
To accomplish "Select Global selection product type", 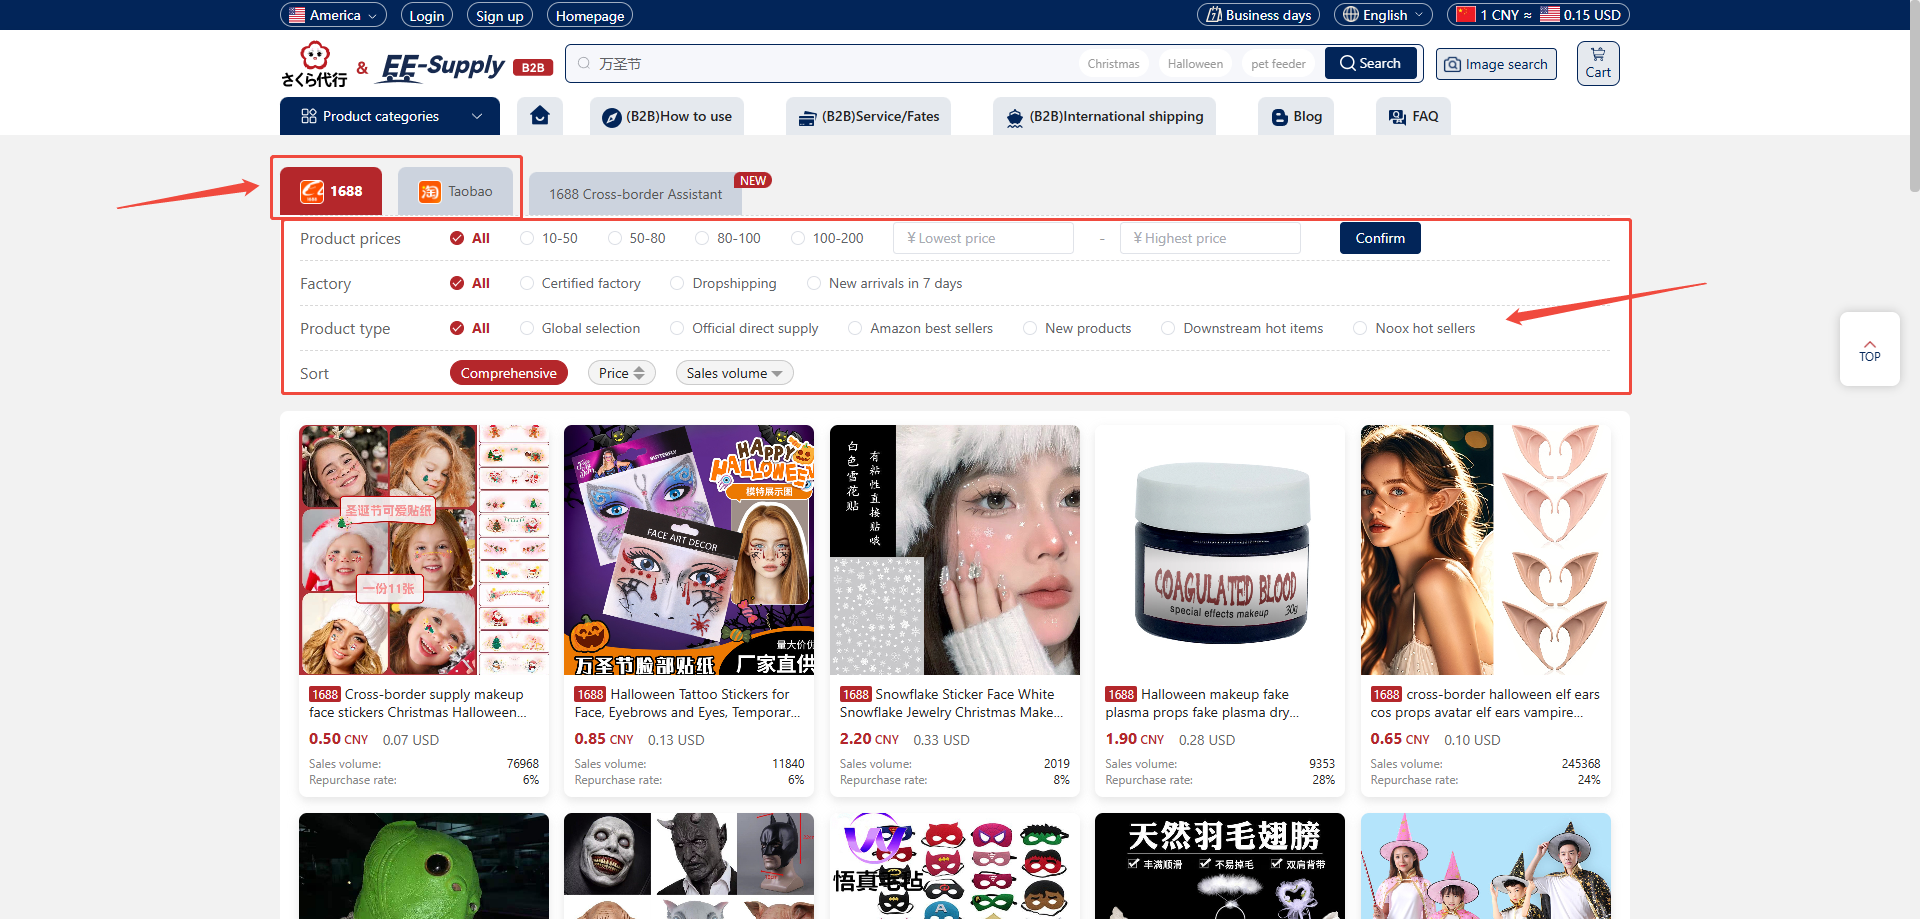I will point(580,328).
